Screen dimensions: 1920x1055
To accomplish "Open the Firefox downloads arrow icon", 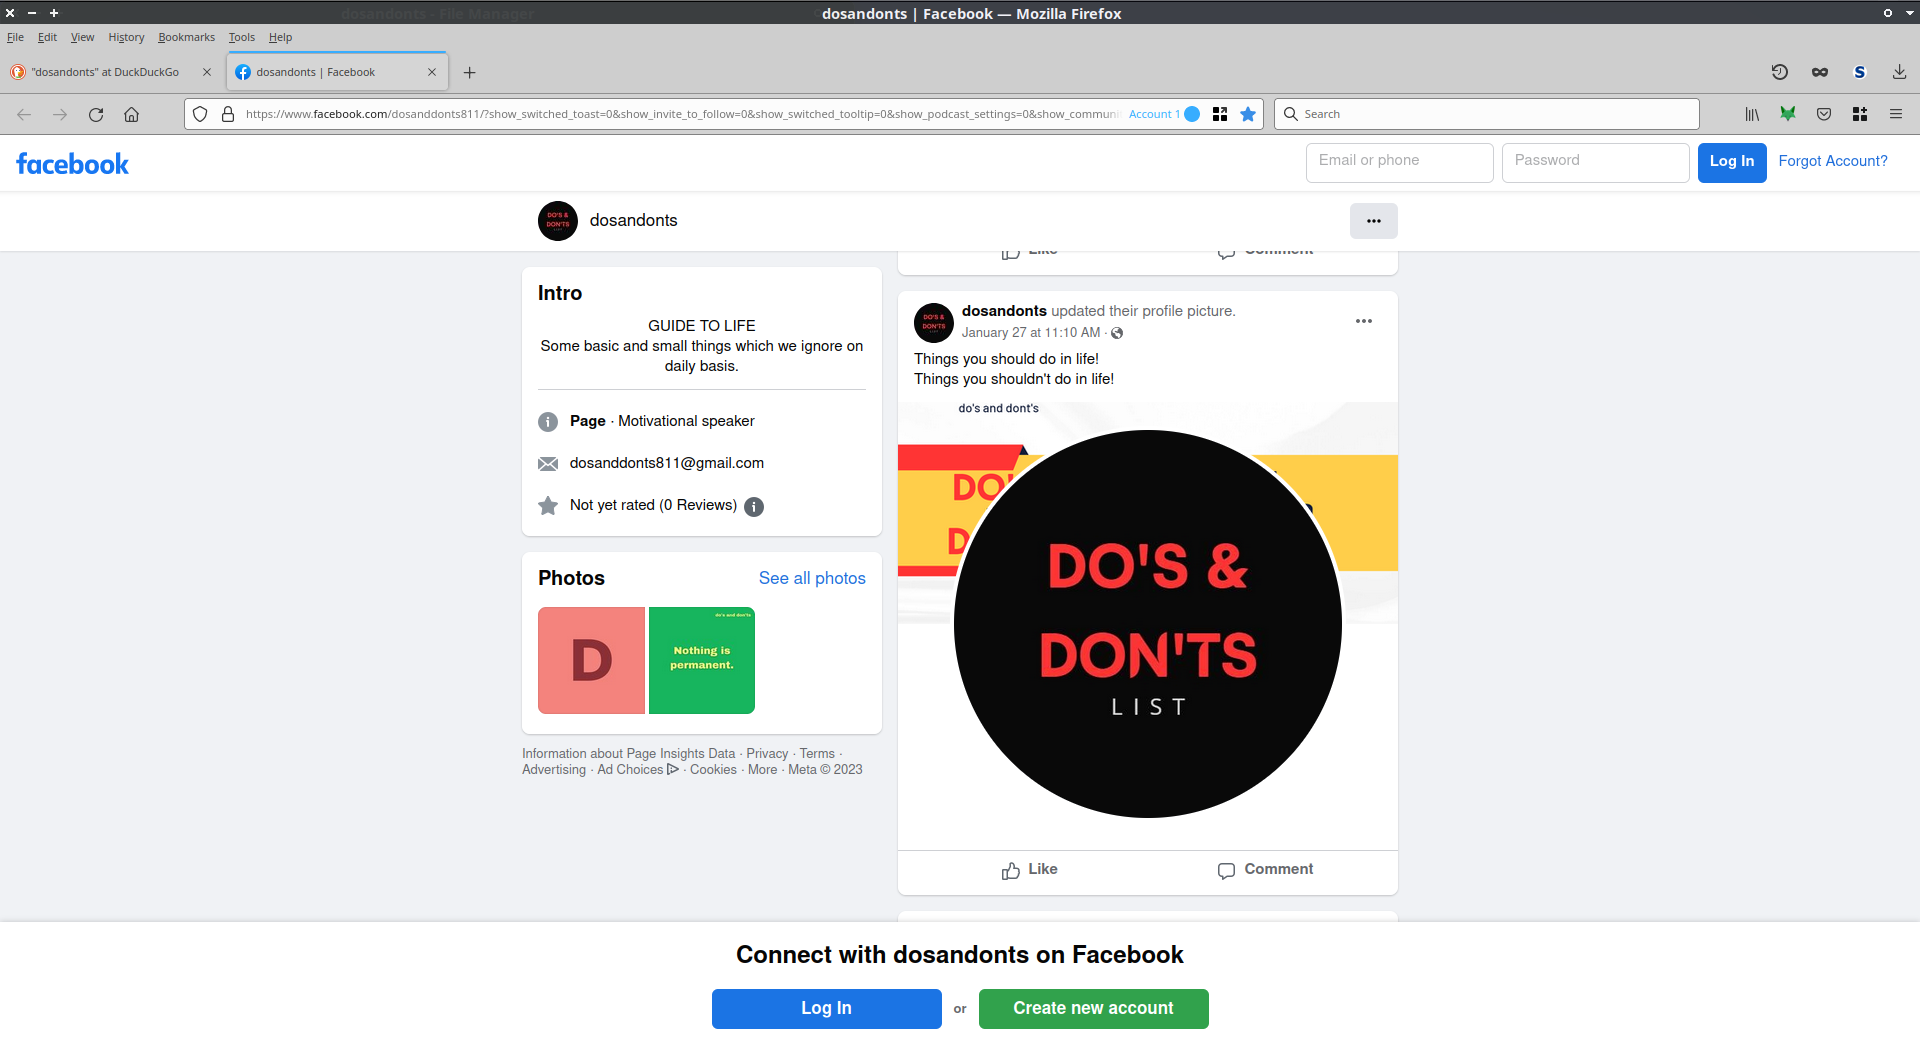I will point(1899,72).
